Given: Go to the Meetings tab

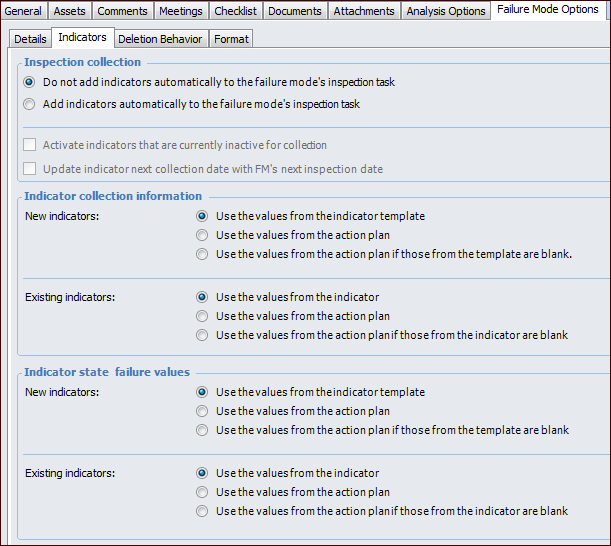Looking at the screenshot, I should pos(180,11).
